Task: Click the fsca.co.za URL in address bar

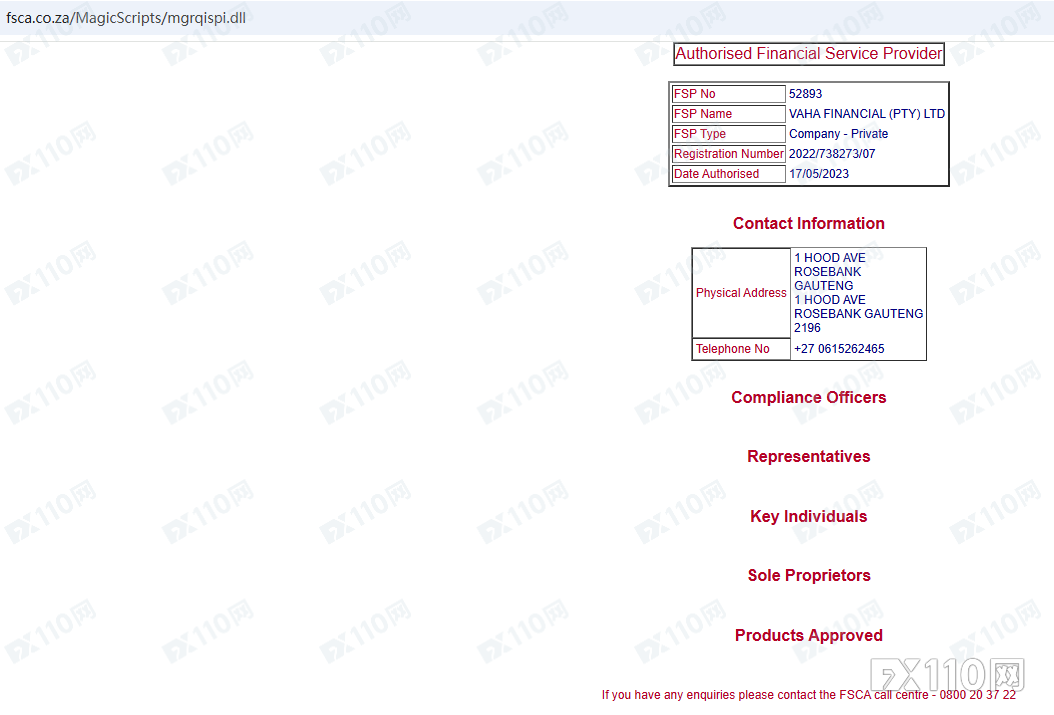Action: point(126,19)
